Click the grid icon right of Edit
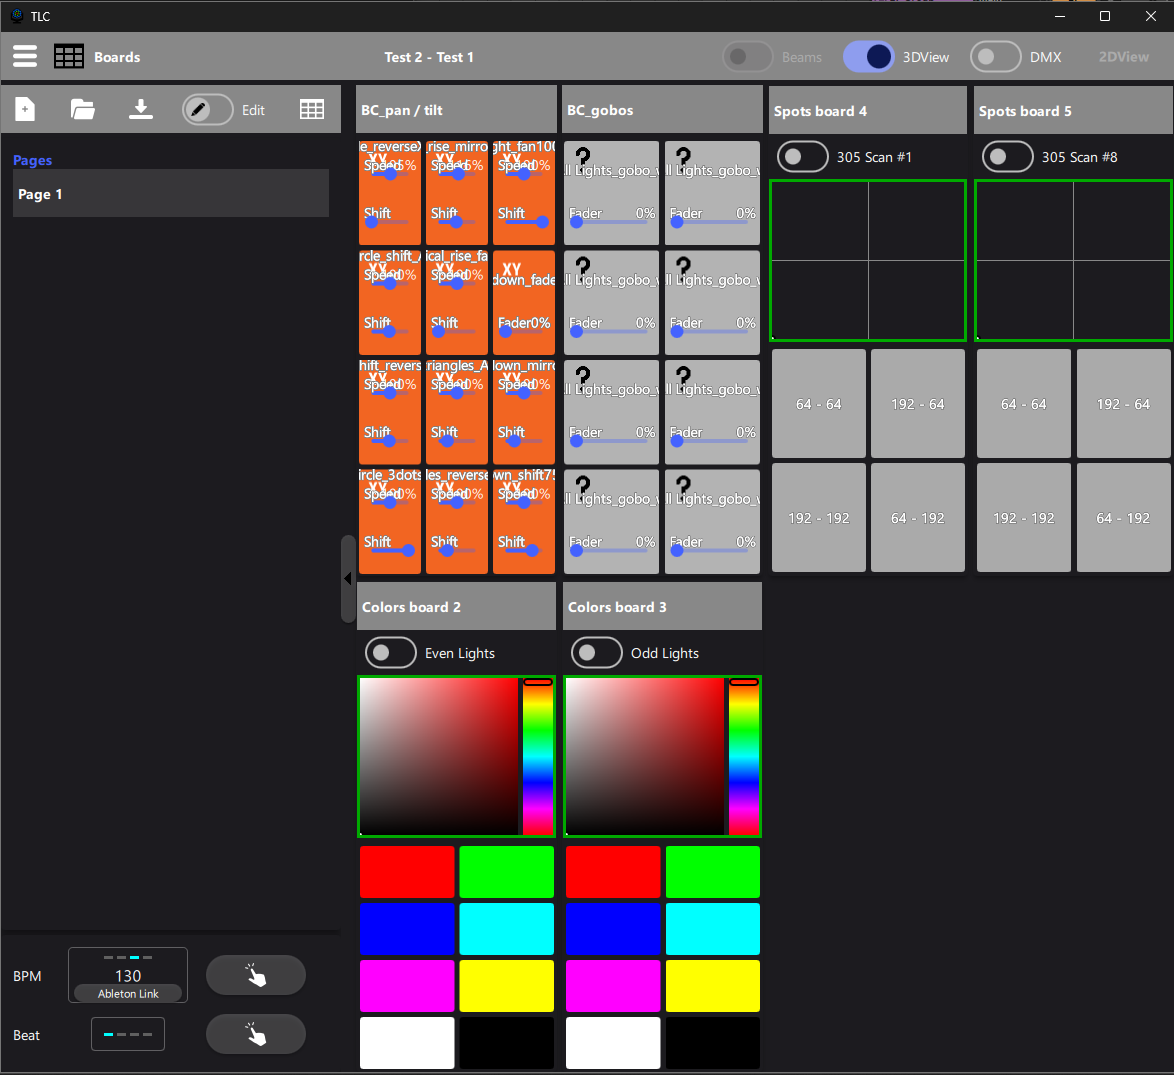The height and width of the screenshot is (1075, 1174). point(312,109)
